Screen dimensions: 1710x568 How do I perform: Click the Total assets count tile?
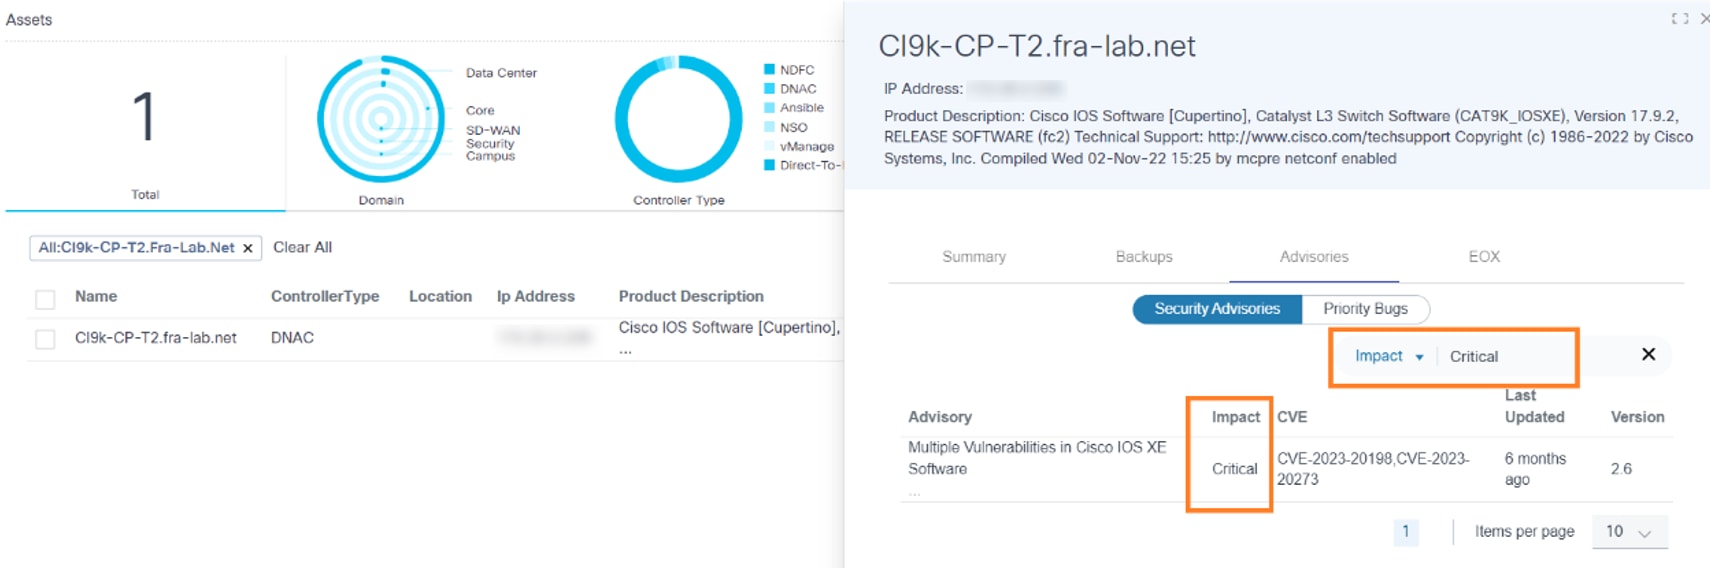pos(145,130)
